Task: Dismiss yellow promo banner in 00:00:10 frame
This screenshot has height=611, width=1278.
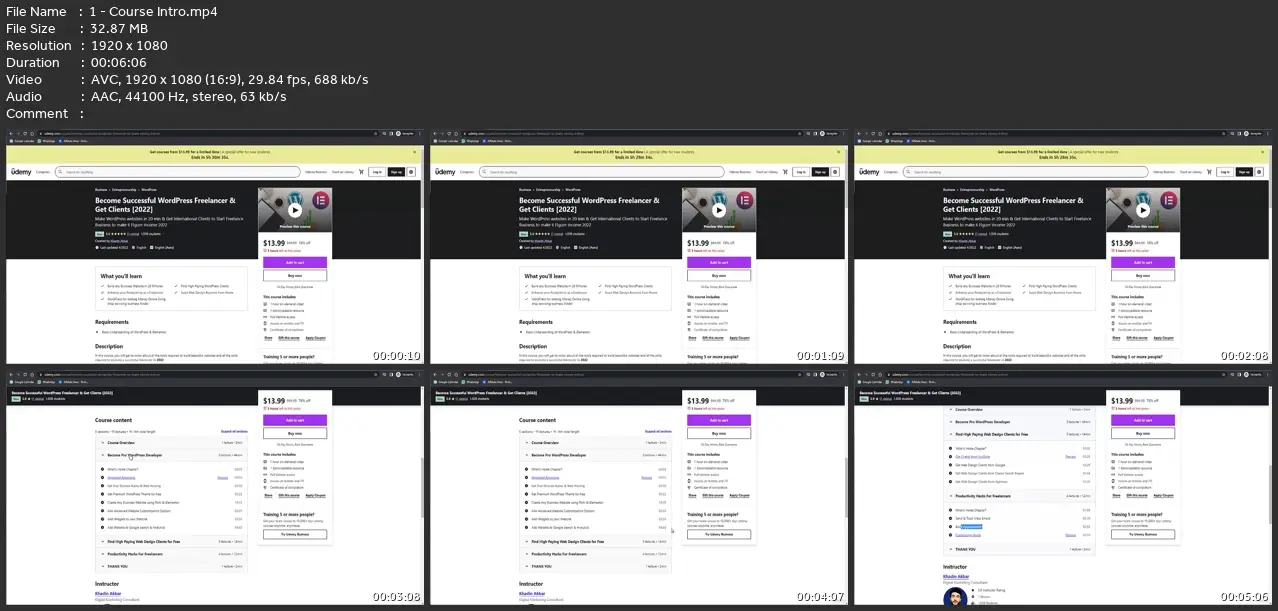Action: click(x=417, y=154)
